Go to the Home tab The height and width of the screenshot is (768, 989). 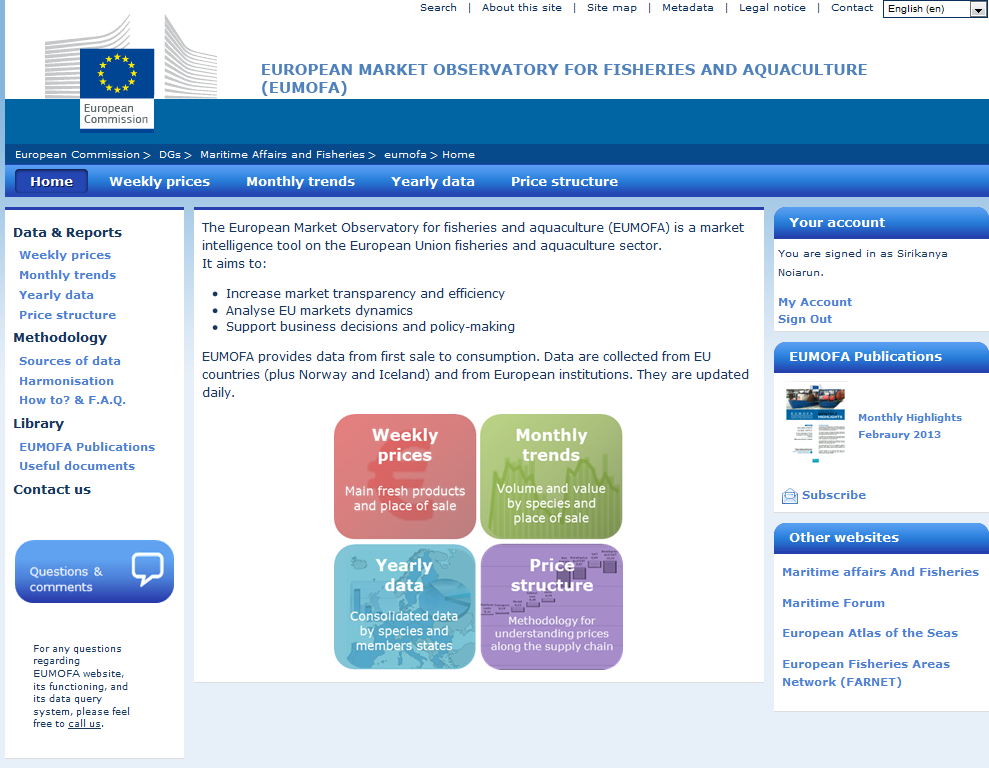tap(51, 182)
